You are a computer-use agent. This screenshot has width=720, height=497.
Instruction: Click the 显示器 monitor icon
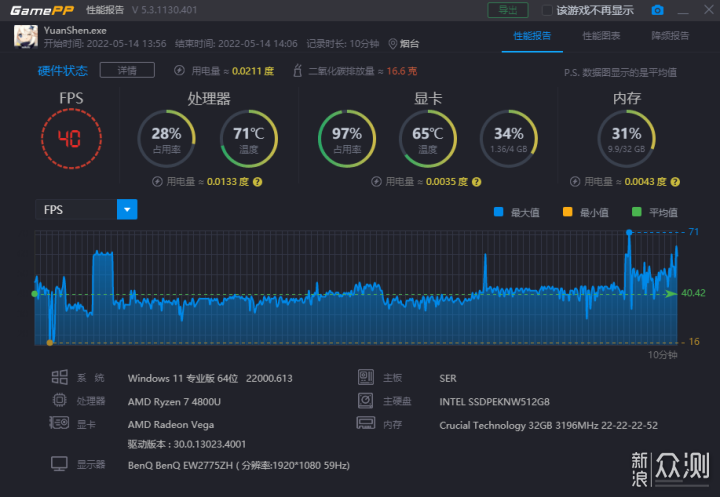(59, 464)
